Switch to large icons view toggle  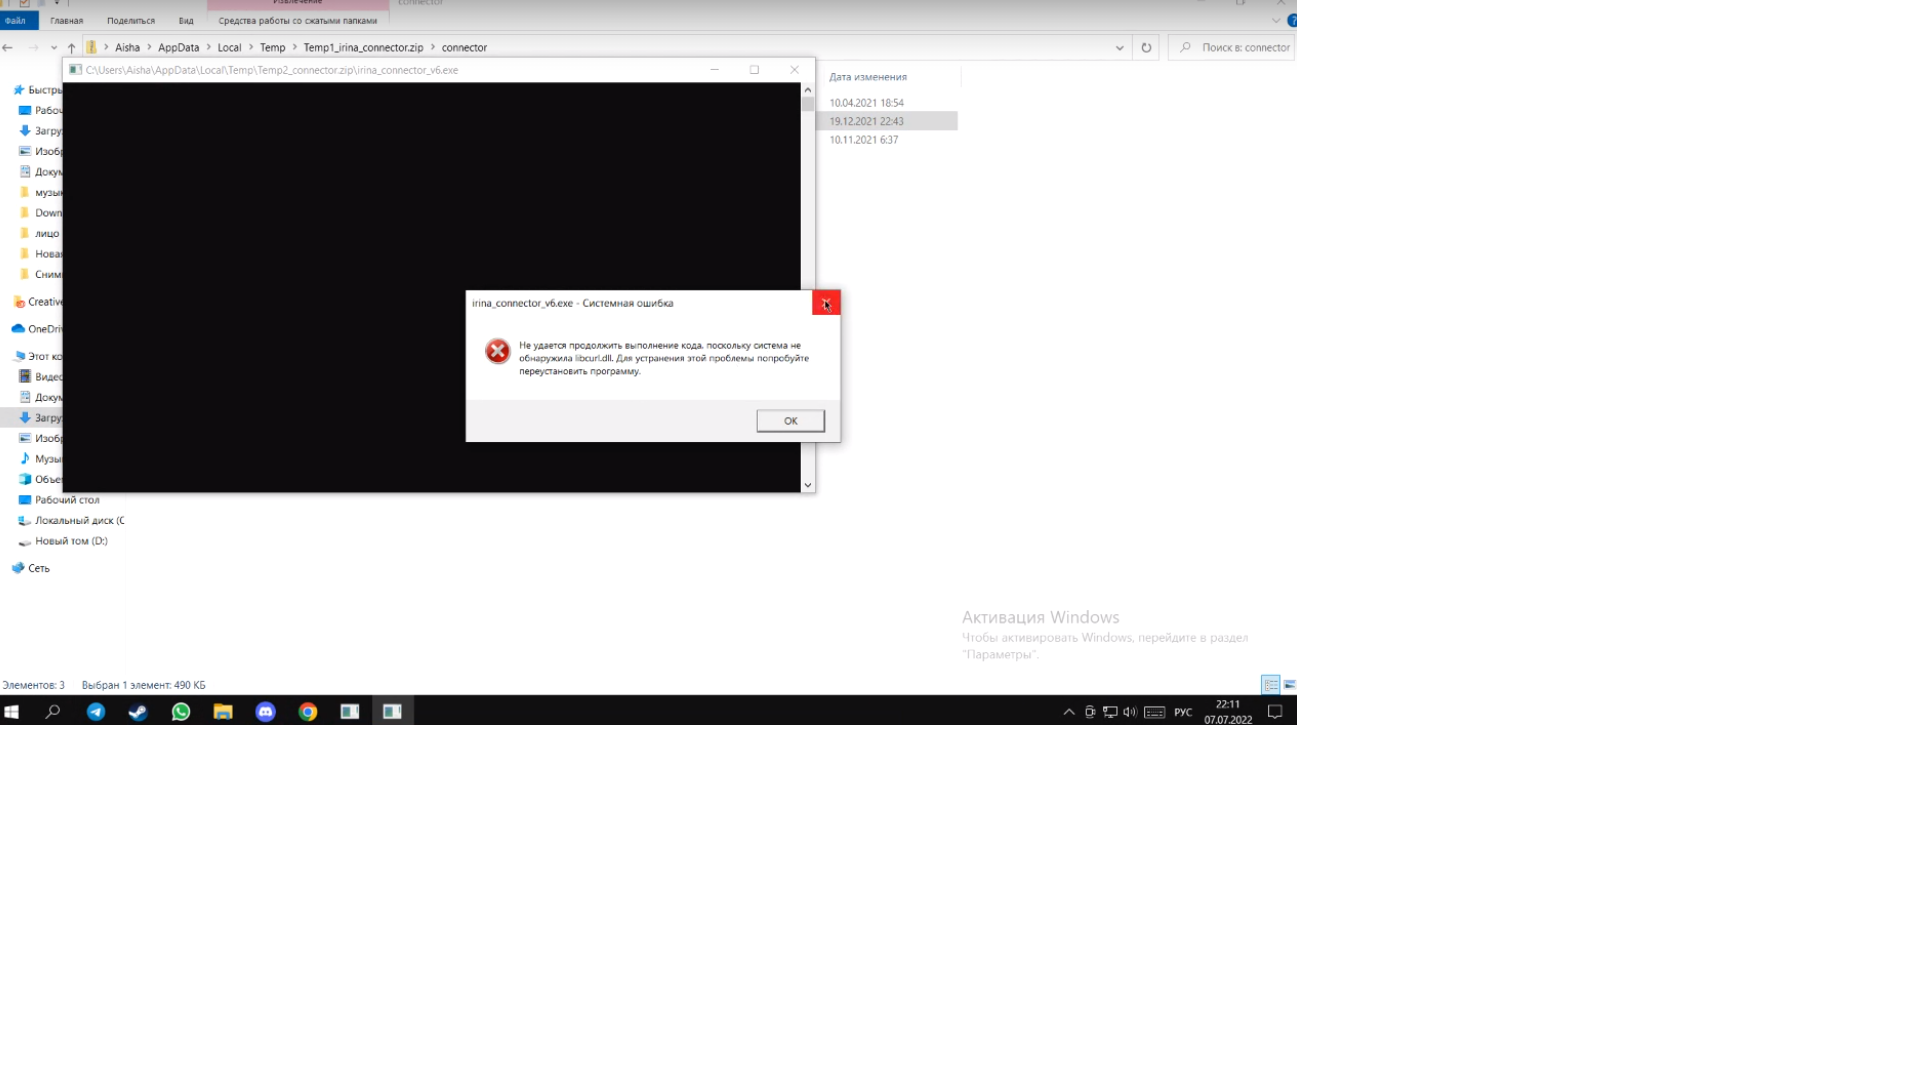[x=1290, y=685]
